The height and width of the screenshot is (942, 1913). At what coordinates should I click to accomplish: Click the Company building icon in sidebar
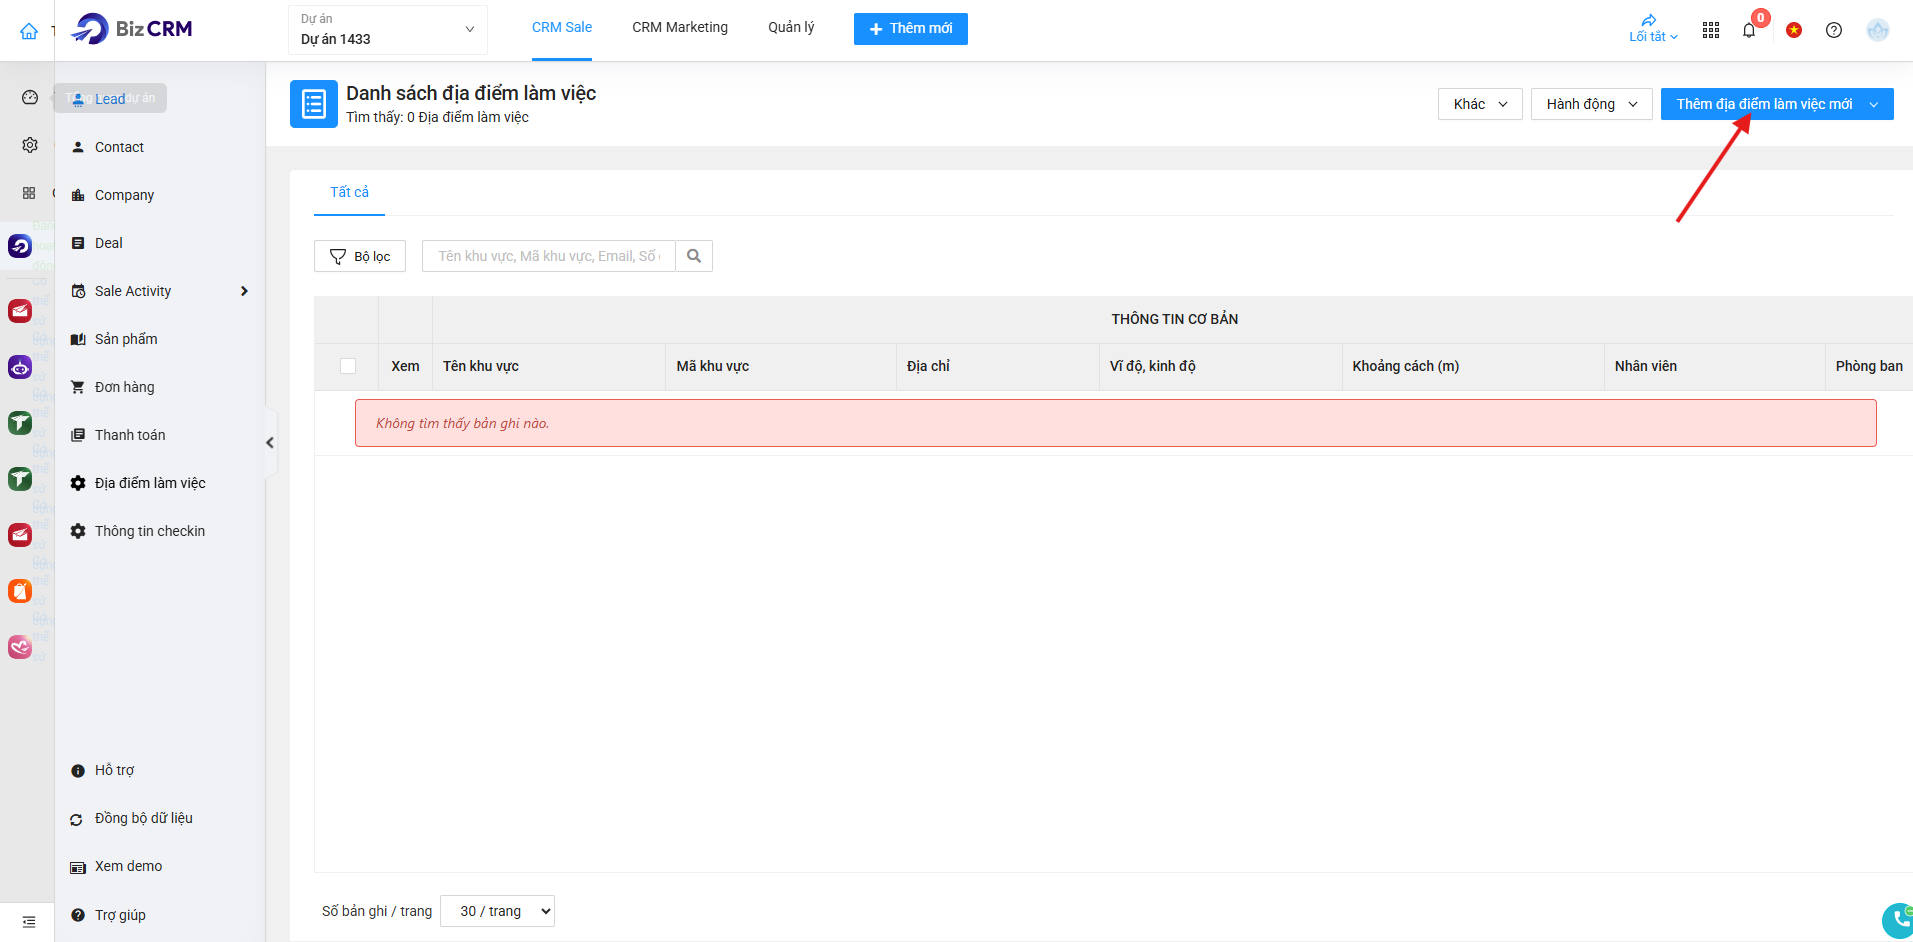point(78,195)
